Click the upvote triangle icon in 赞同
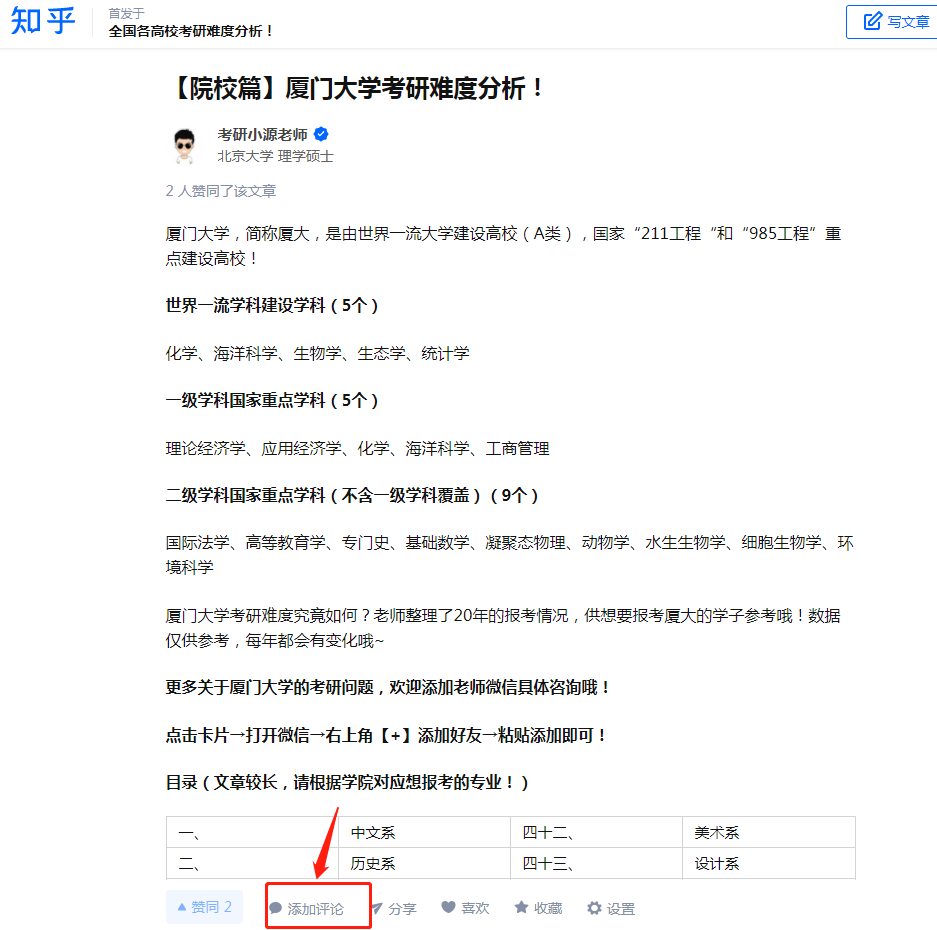 coord(182,907)
